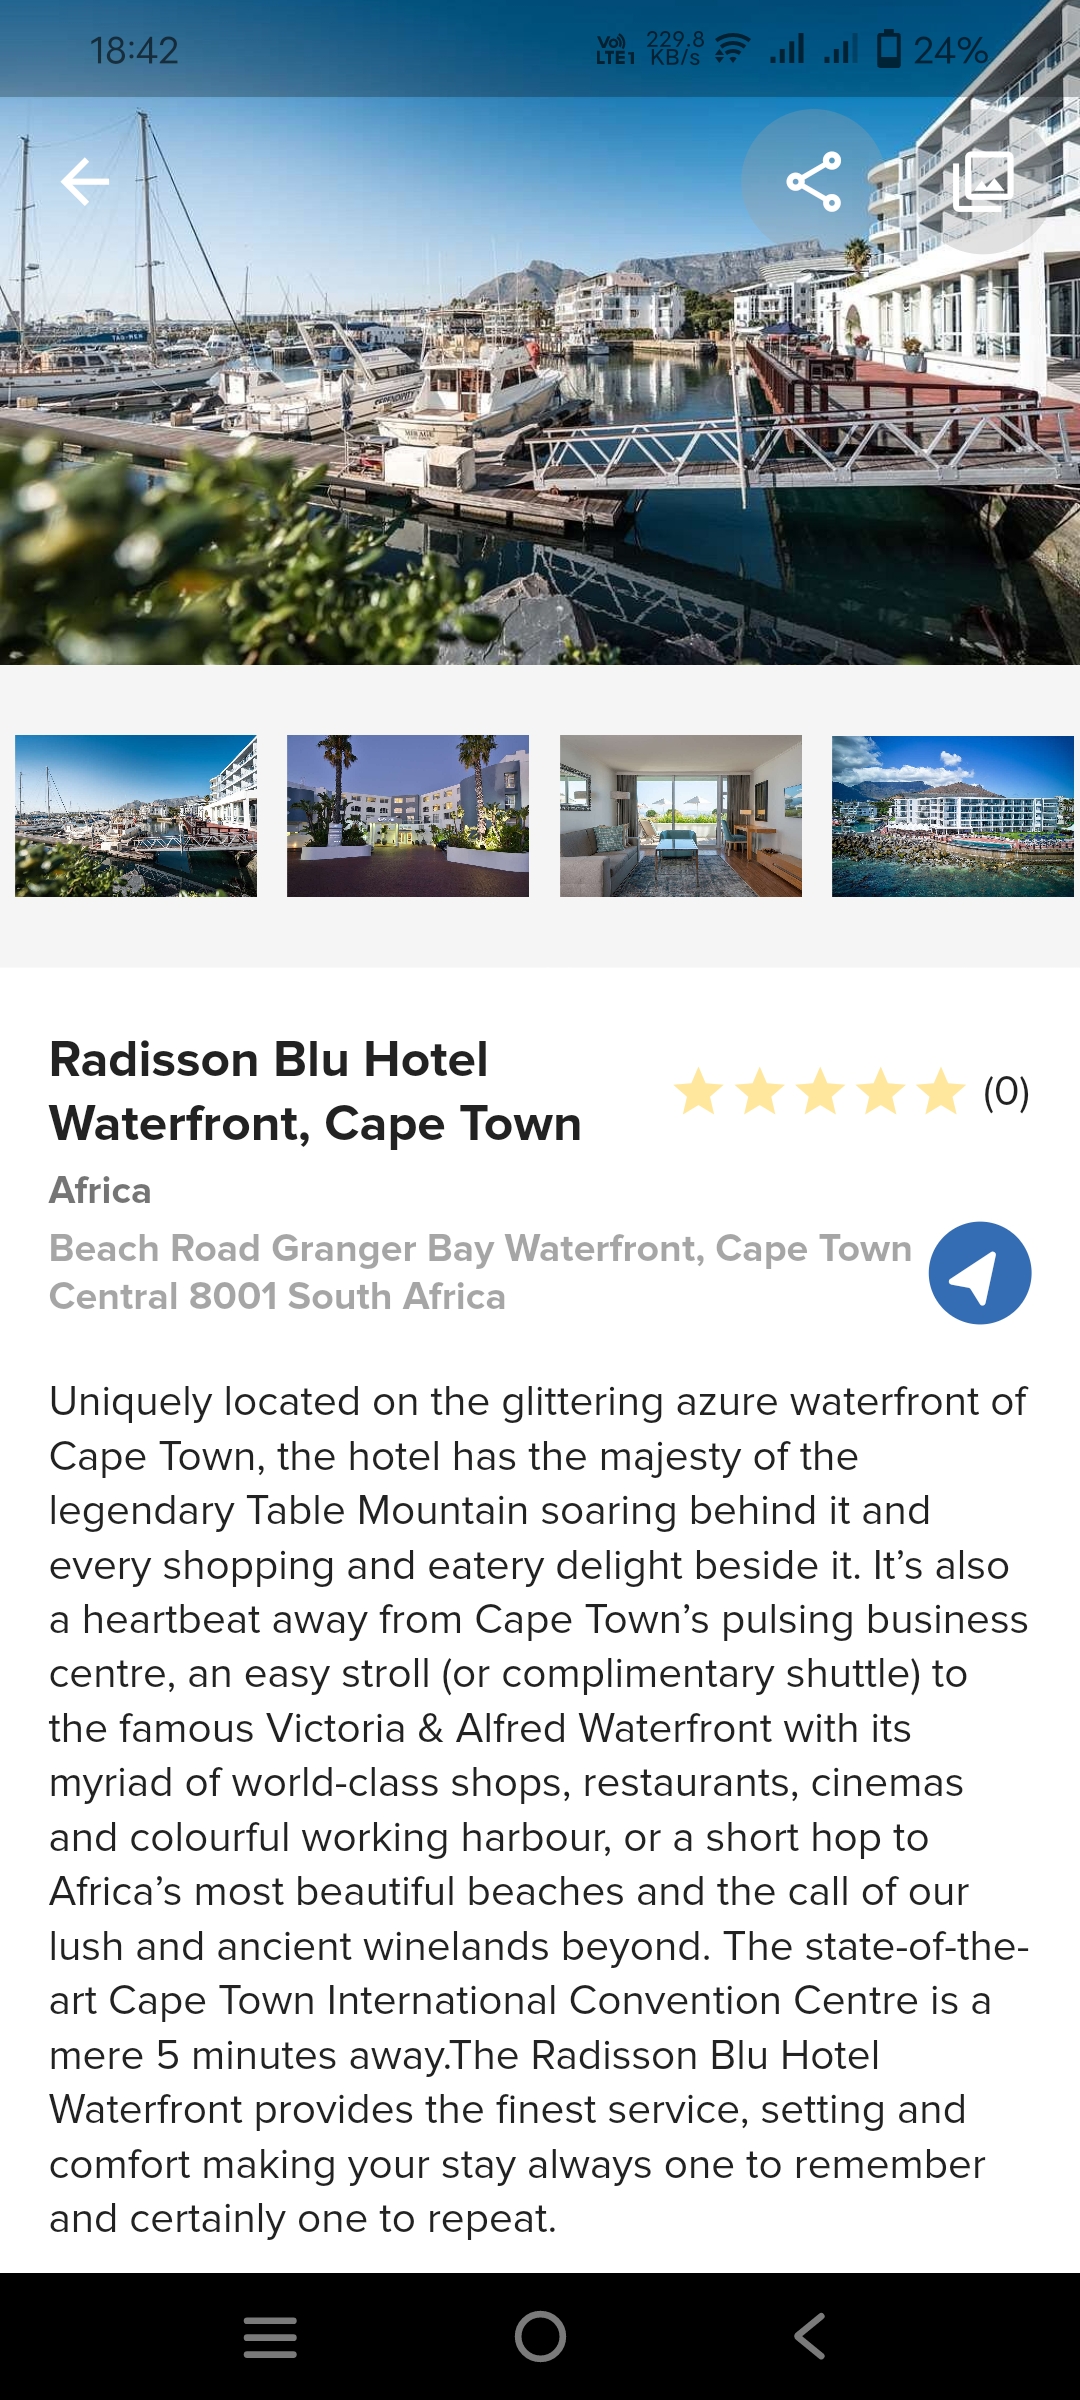Tap the 18:42 clock in status bar
The width and height of the screenshot is (1080, 2400).
pyautogui.click(x=134, y=50)
